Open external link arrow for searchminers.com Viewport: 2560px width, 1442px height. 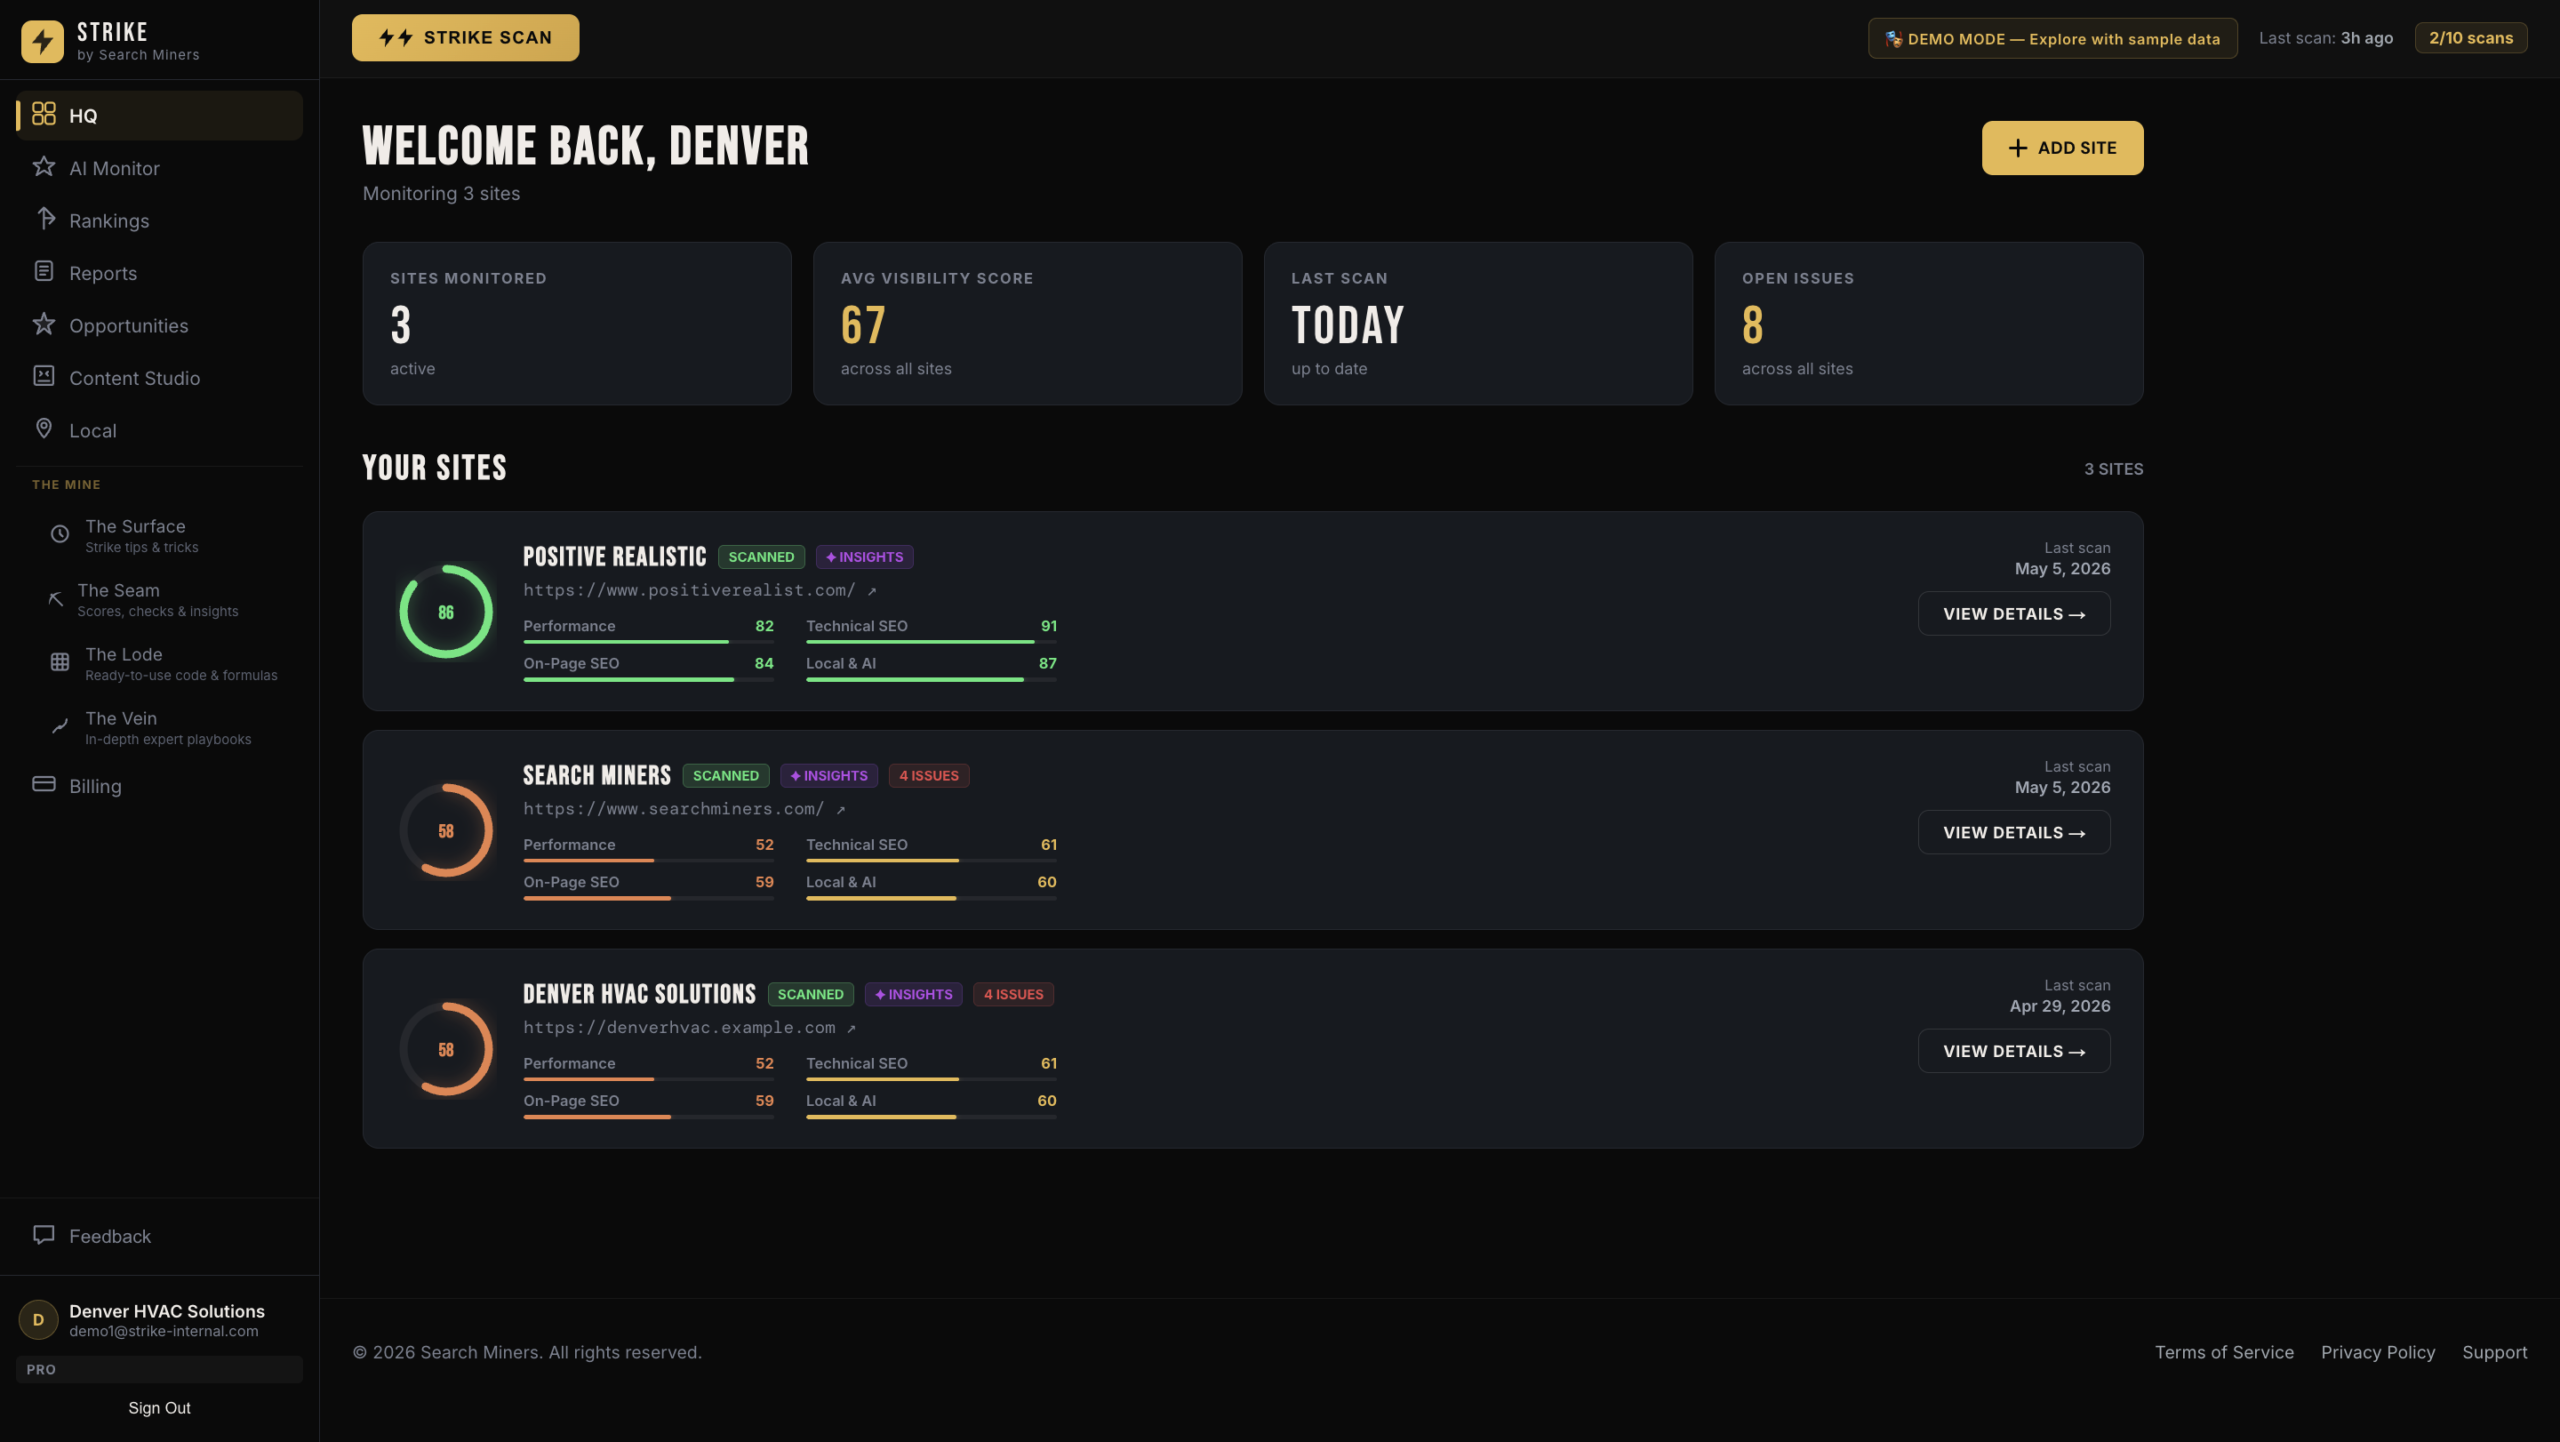point(841,810)
